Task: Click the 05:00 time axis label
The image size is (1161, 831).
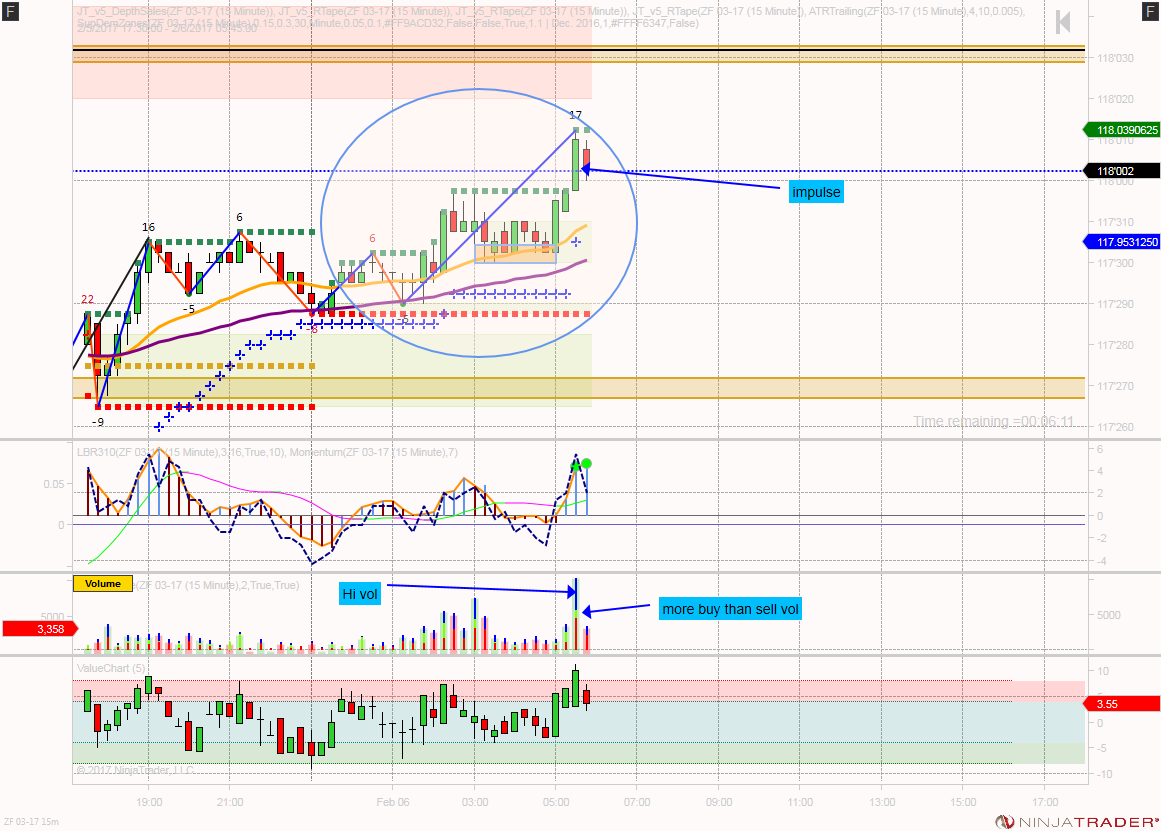Action: coord(555,802)
